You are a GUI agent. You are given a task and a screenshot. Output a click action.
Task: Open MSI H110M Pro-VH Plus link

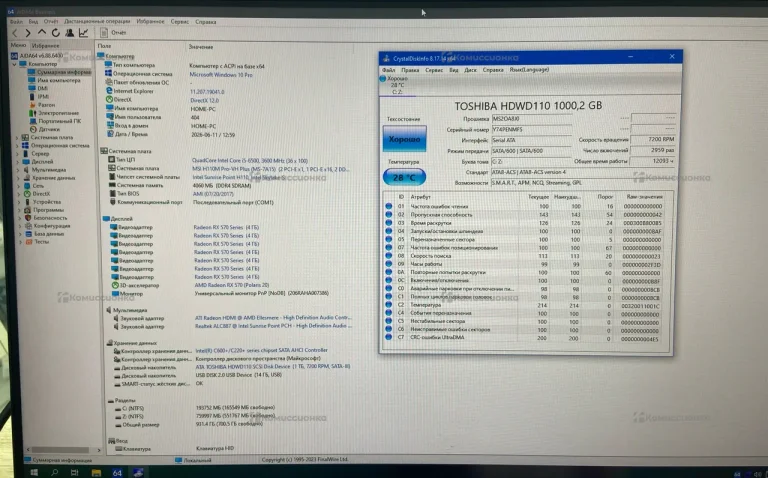pos(270,169)
